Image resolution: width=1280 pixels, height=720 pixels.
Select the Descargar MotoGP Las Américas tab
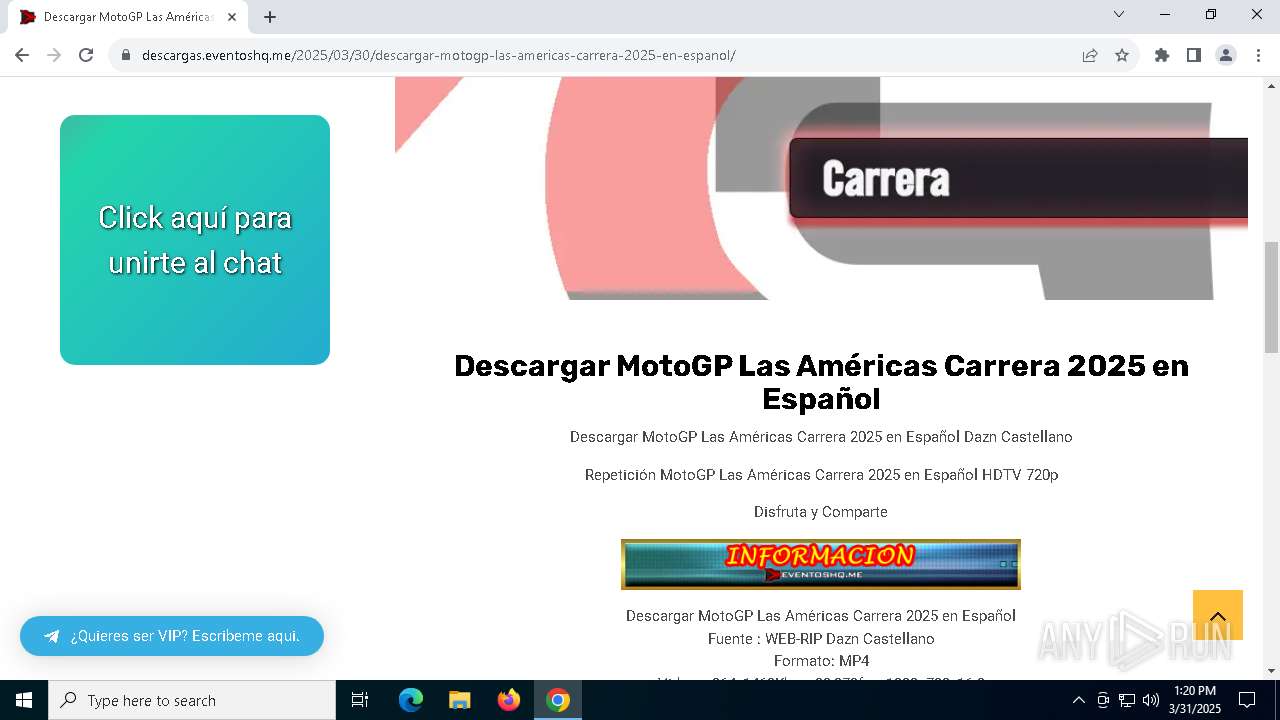(x=128, y=17)
